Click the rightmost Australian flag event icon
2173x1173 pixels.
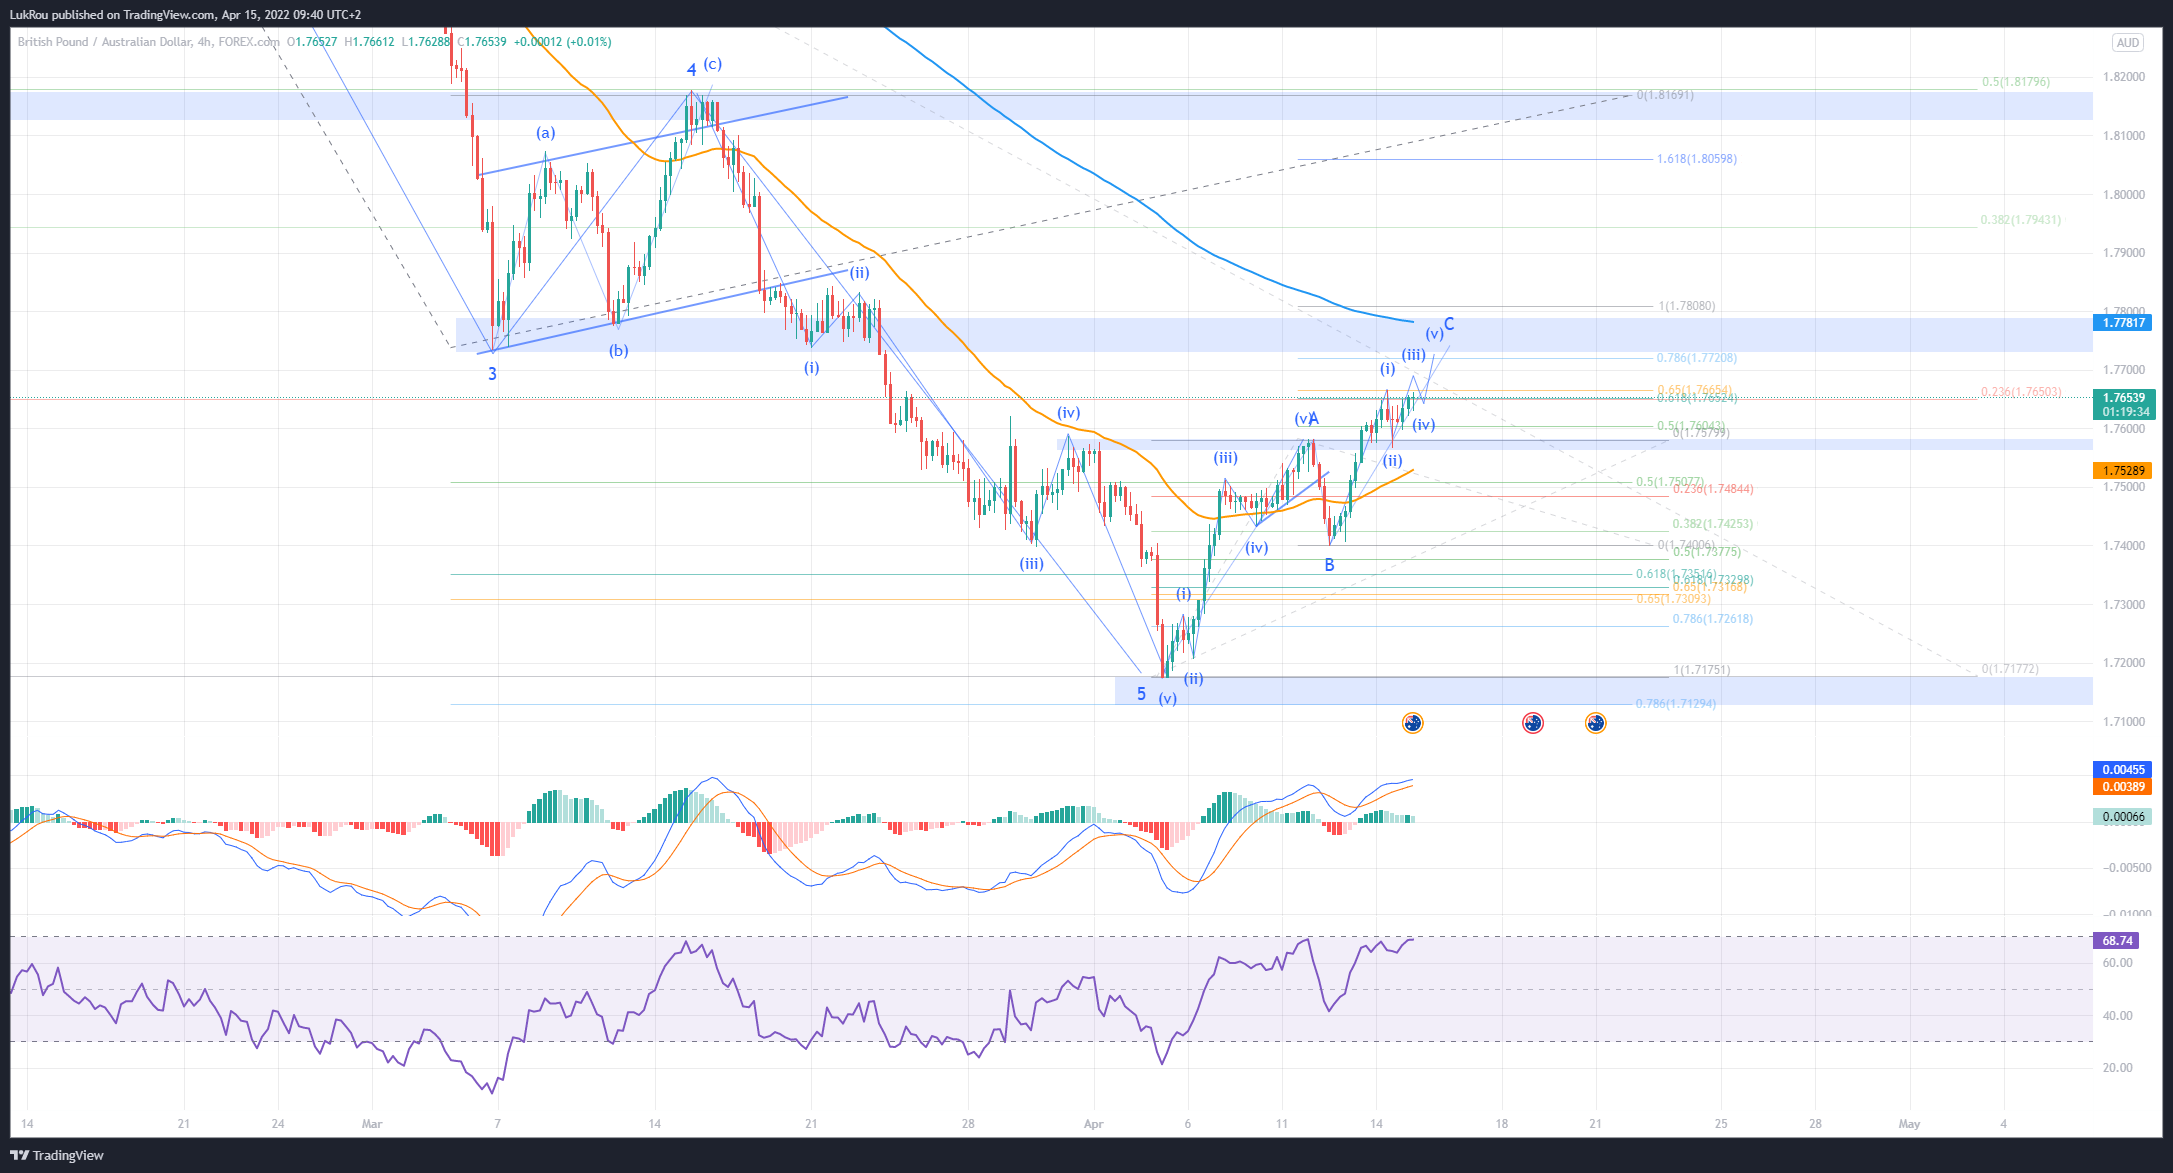pyautogui.click(x=1595, y=723)
